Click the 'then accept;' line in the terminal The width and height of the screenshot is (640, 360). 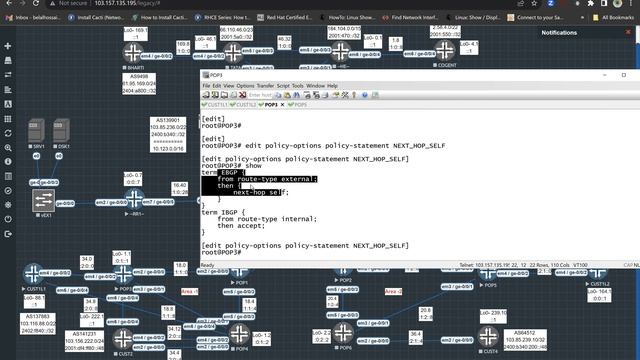pos(241,226)
